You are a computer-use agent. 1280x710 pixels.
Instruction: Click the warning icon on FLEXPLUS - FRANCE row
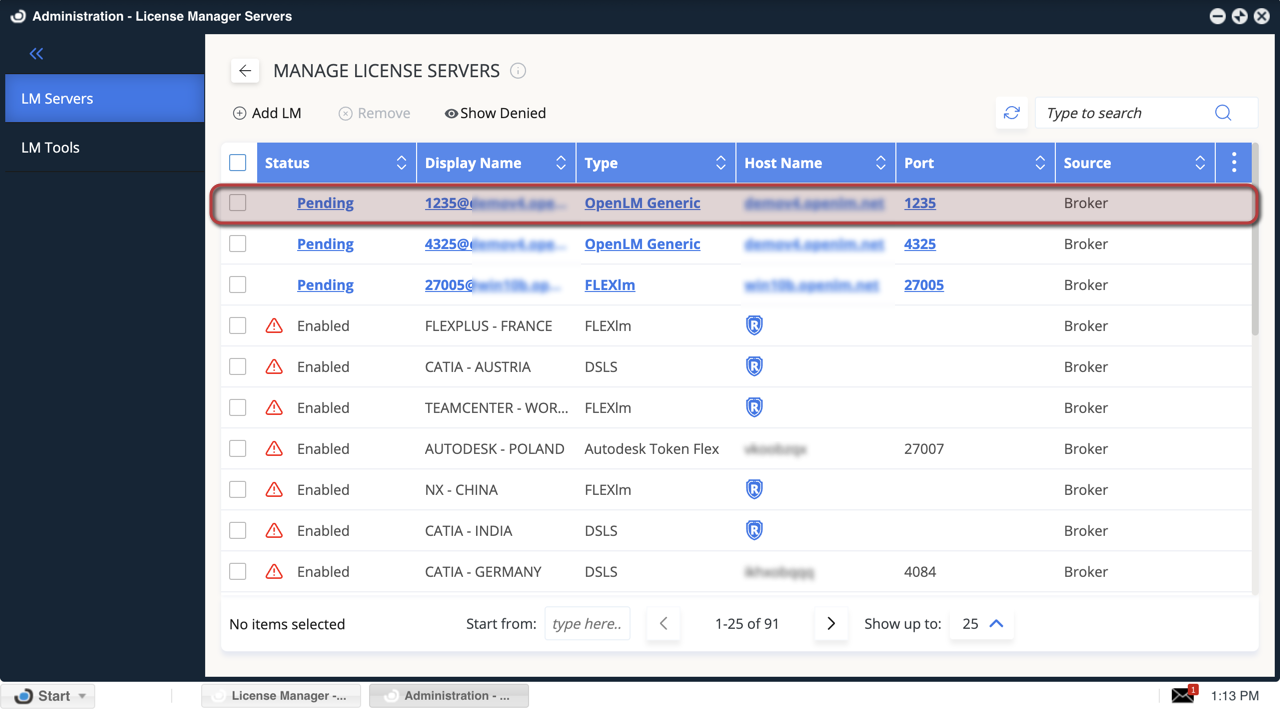274,326
